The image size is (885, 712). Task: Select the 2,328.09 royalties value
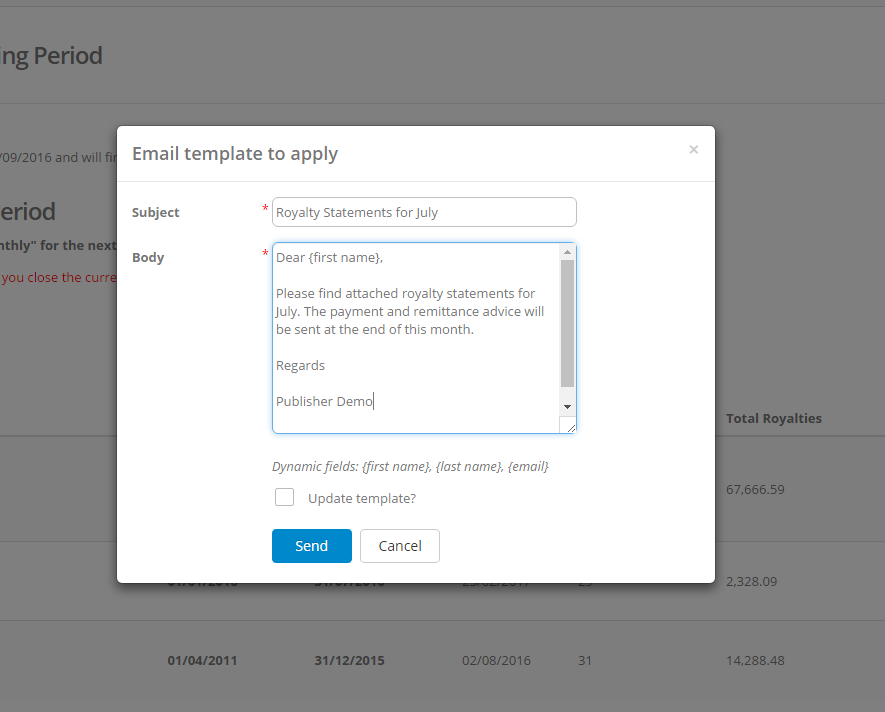tap(751, 581)
